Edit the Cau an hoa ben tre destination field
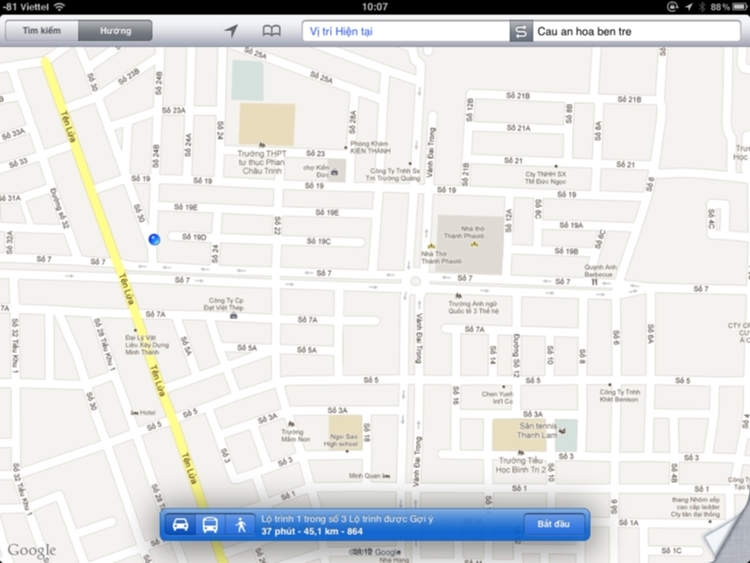Image resolution: width=750 pixels, height=563 pixels. click(637, 32)
